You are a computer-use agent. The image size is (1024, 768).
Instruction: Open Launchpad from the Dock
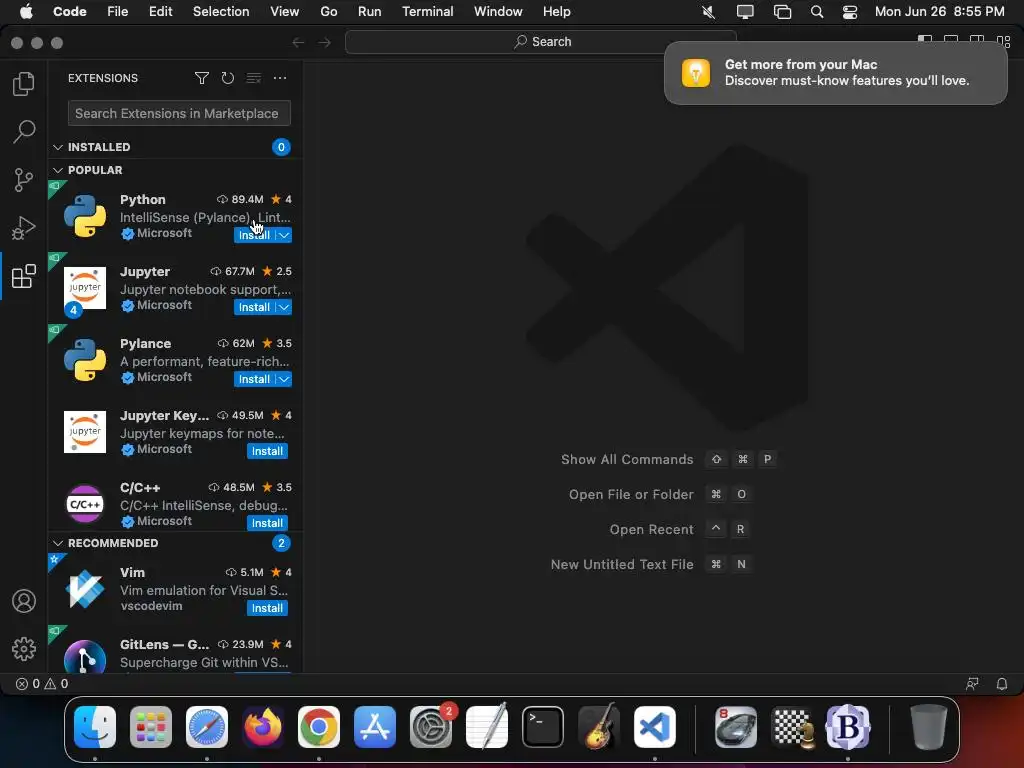[151, 727]
